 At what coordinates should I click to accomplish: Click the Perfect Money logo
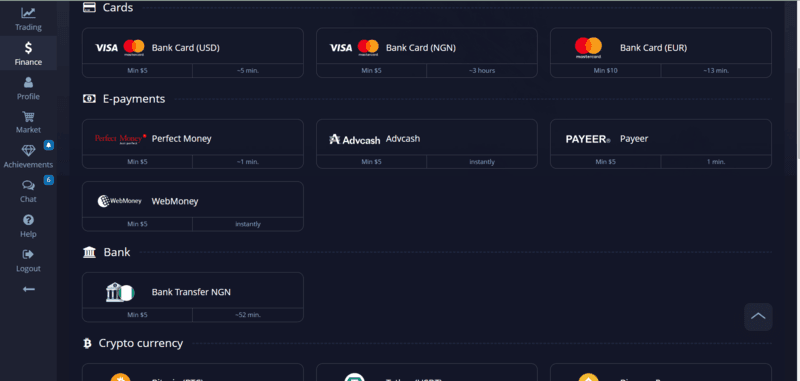120,139
